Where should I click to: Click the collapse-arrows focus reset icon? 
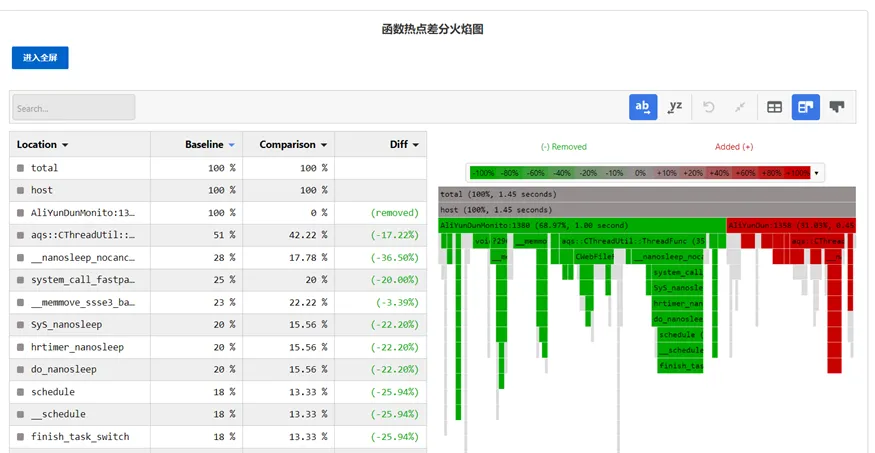point(740,107)
